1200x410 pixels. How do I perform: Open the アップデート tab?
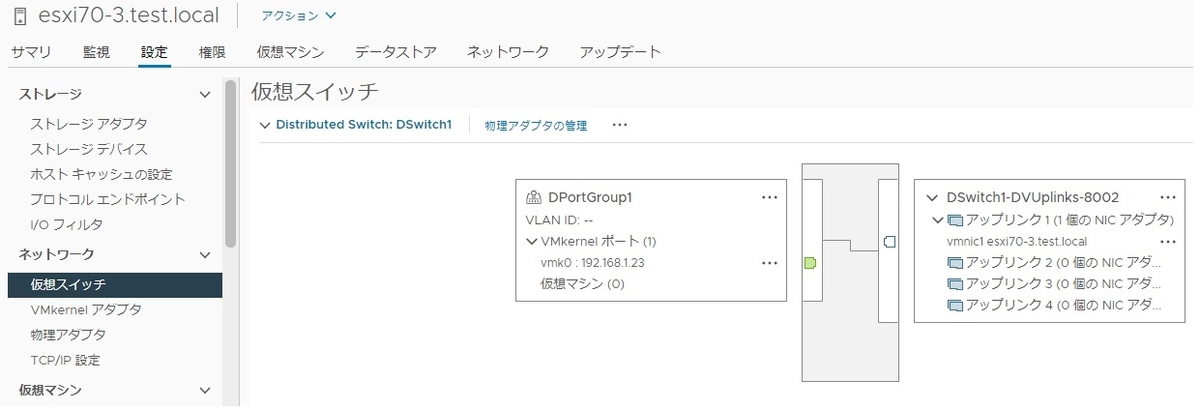(620, 52)
